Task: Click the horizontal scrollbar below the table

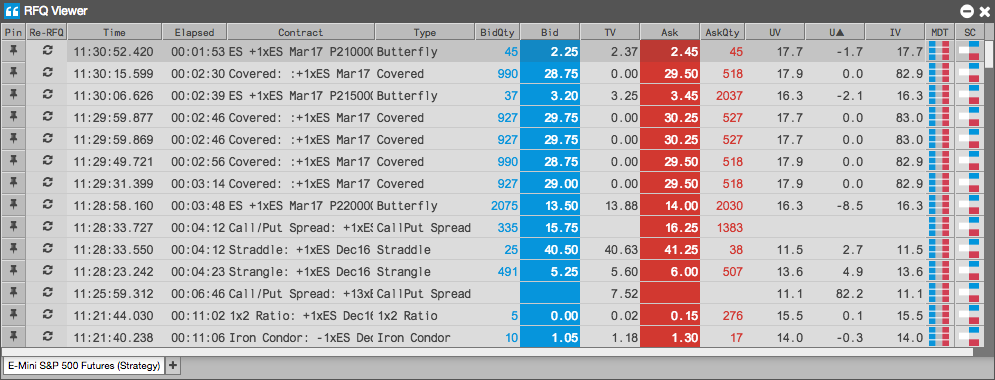Action: [x=487, y=352]
